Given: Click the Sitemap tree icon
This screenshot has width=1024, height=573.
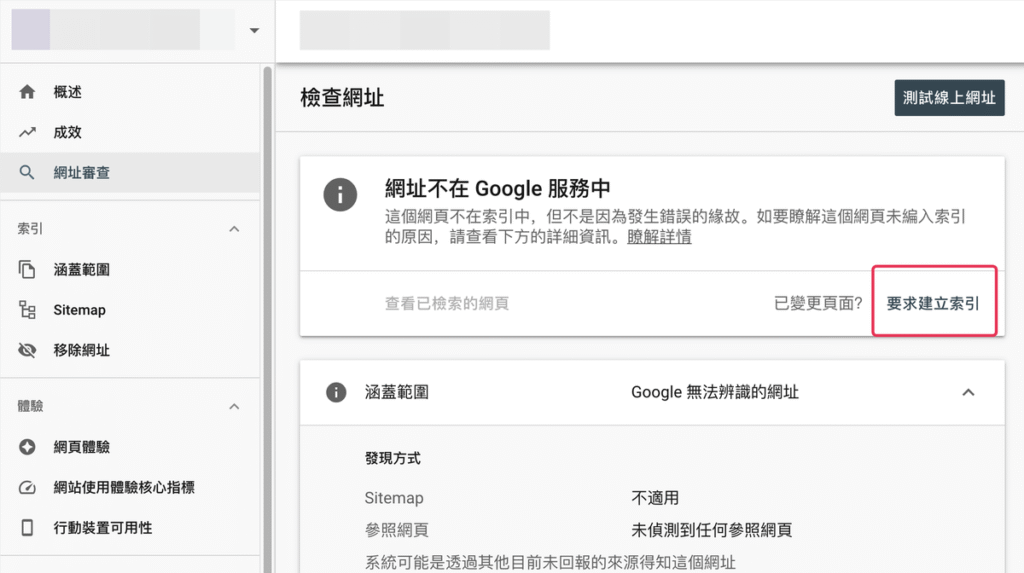Looking at the screenshot, I should 27,310.
